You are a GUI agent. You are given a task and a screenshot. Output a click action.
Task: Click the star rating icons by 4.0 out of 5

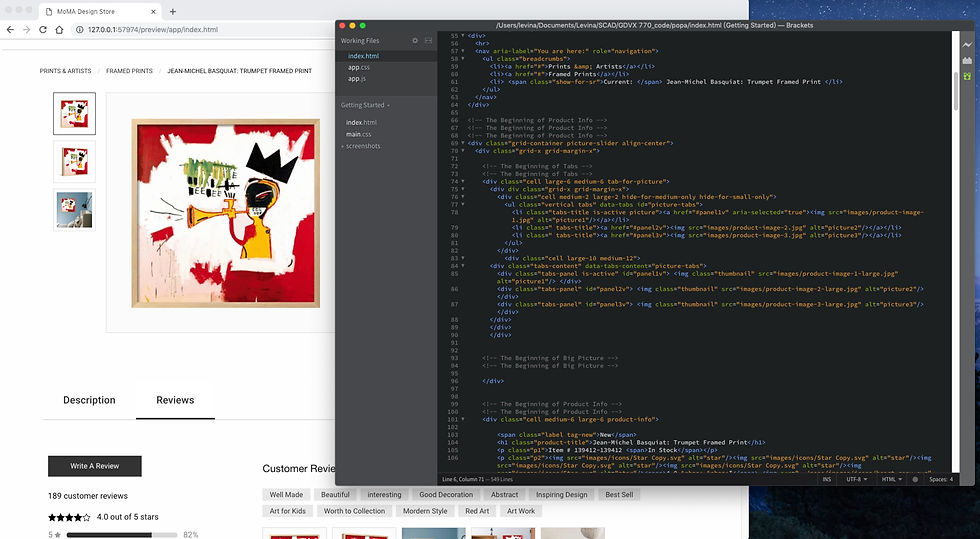click(x=69, y=517)
